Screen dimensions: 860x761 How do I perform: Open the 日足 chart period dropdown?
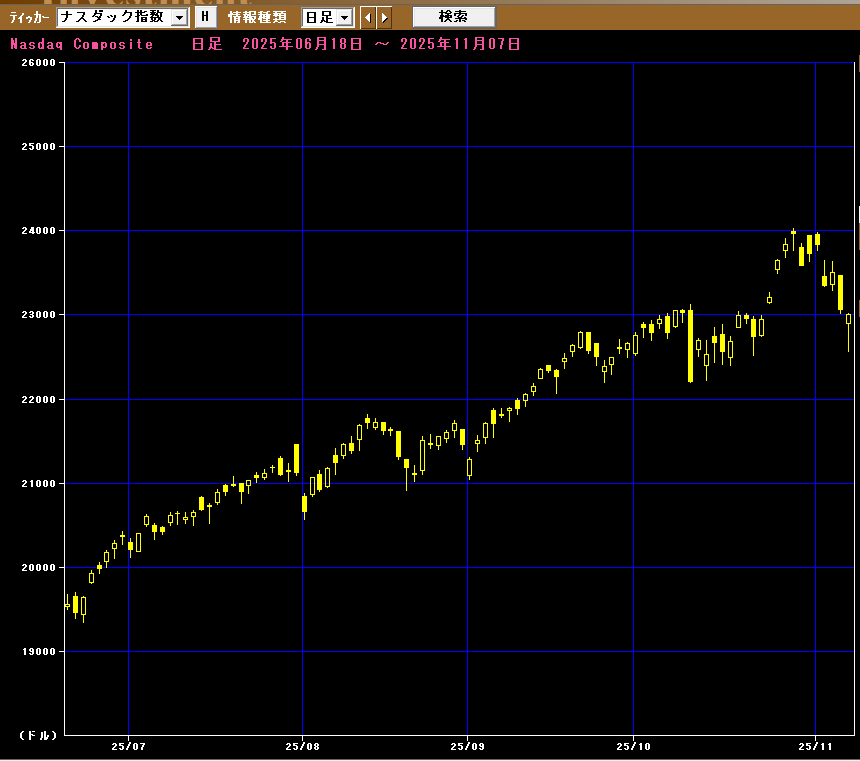pyautogui.click(x=328, y=18)
